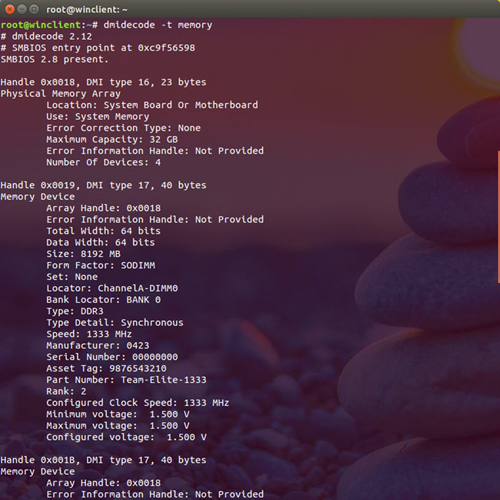
Task: Click the 'Size: 8192 MB' line
Action: click(83, 254)
